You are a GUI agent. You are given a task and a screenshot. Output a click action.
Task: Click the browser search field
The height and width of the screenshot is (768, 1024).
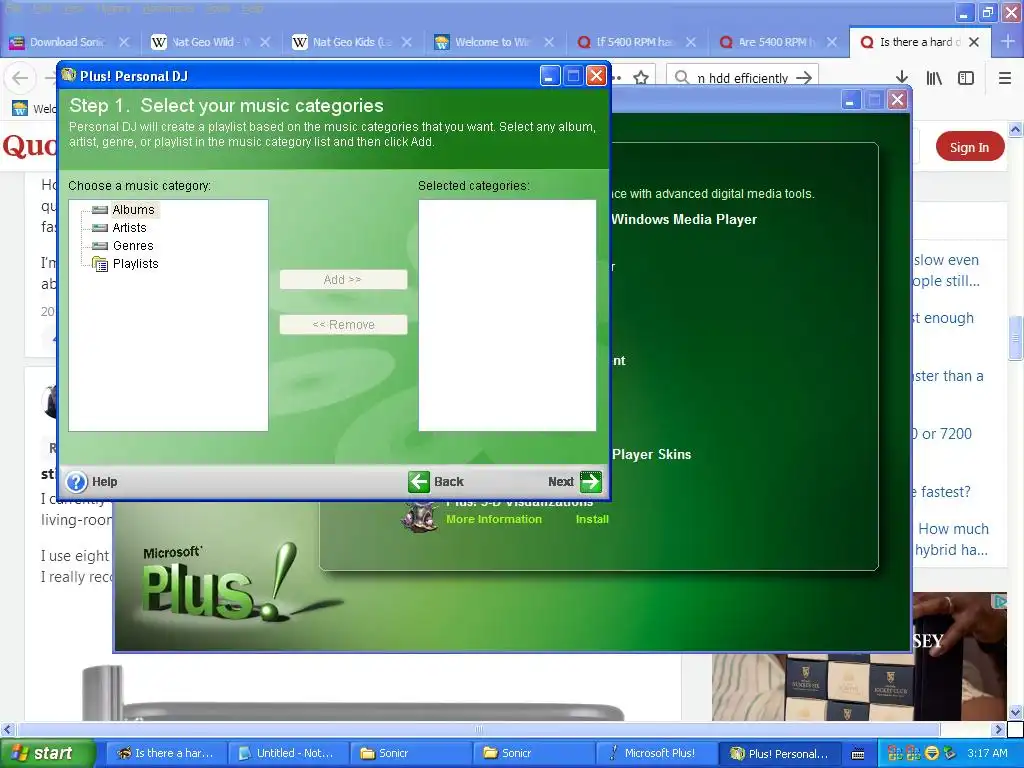(742, 78)
